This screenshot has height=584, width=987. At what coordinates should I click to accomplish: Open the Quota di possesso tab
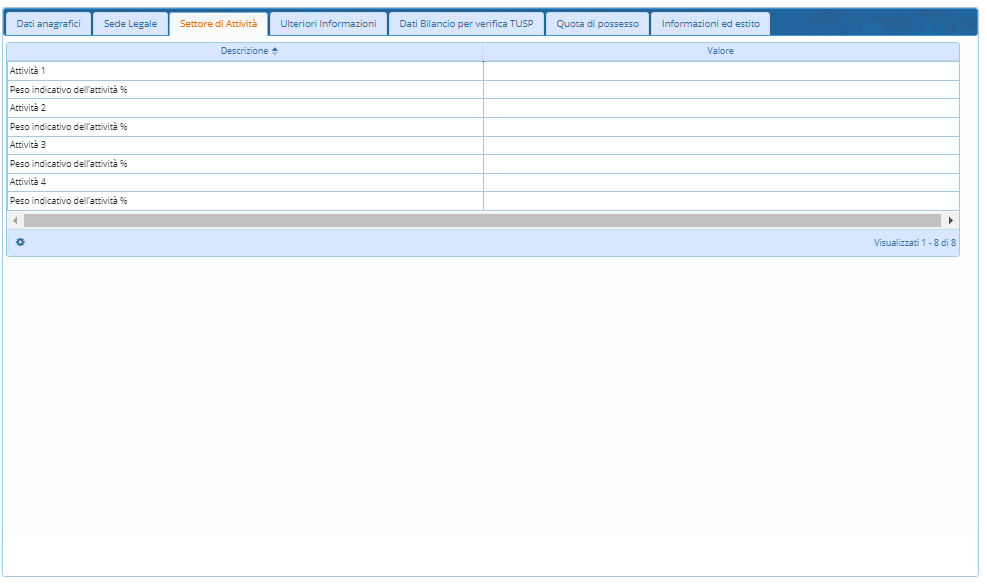click(598, 24)
